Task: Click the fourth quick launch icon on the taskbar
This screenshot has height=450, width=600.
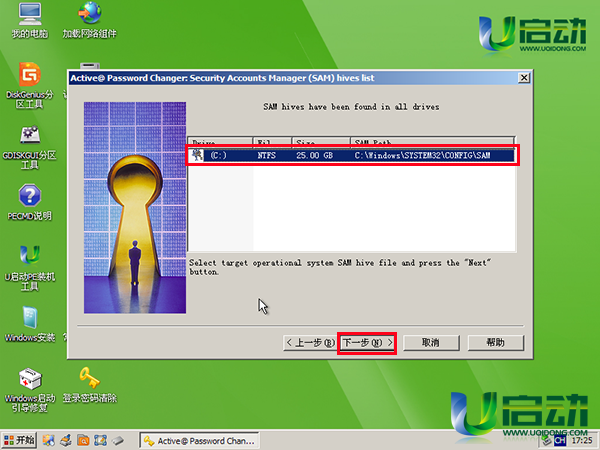Action: (x=100, y=440)
